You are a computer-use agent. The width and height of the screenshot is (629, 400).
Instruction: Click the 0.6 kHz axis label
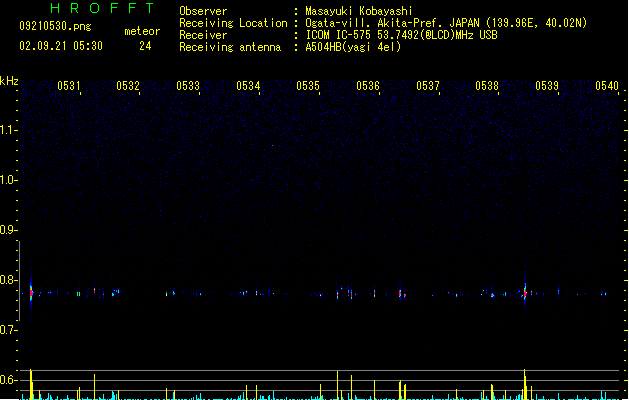point(9,380)
